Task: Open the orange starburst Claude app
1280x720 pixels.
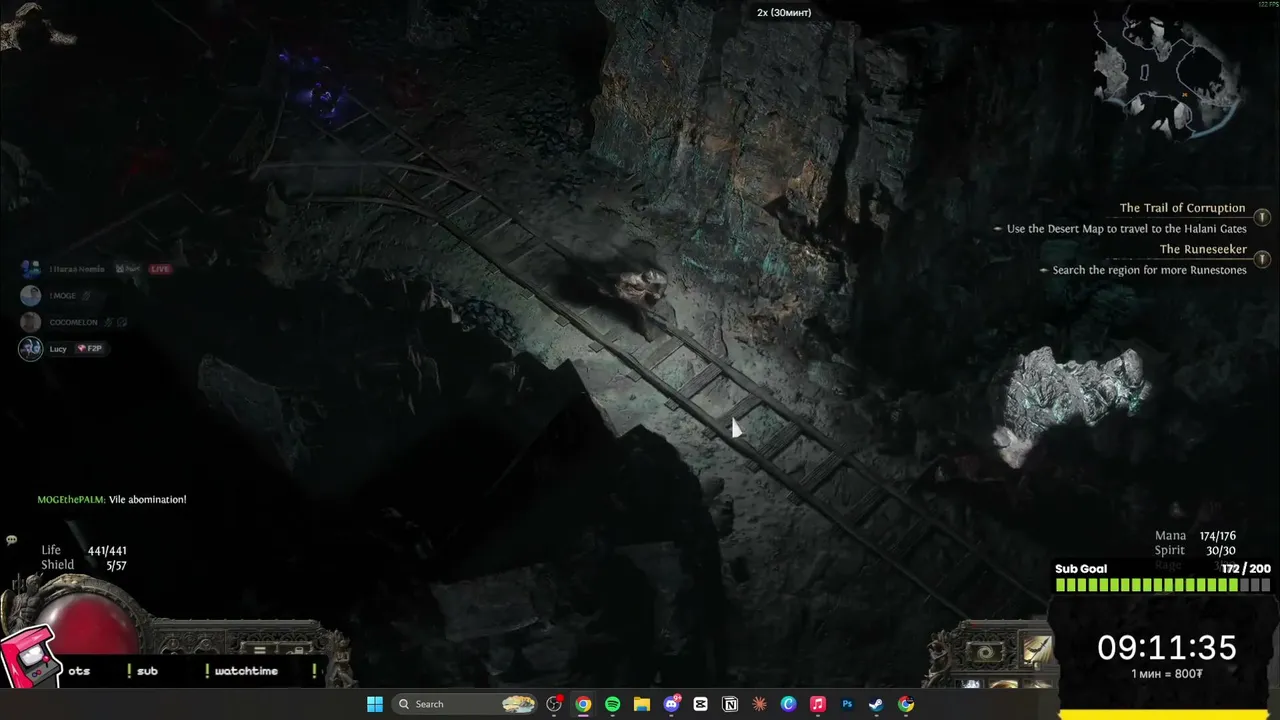Action: click(x=759, y=704)
